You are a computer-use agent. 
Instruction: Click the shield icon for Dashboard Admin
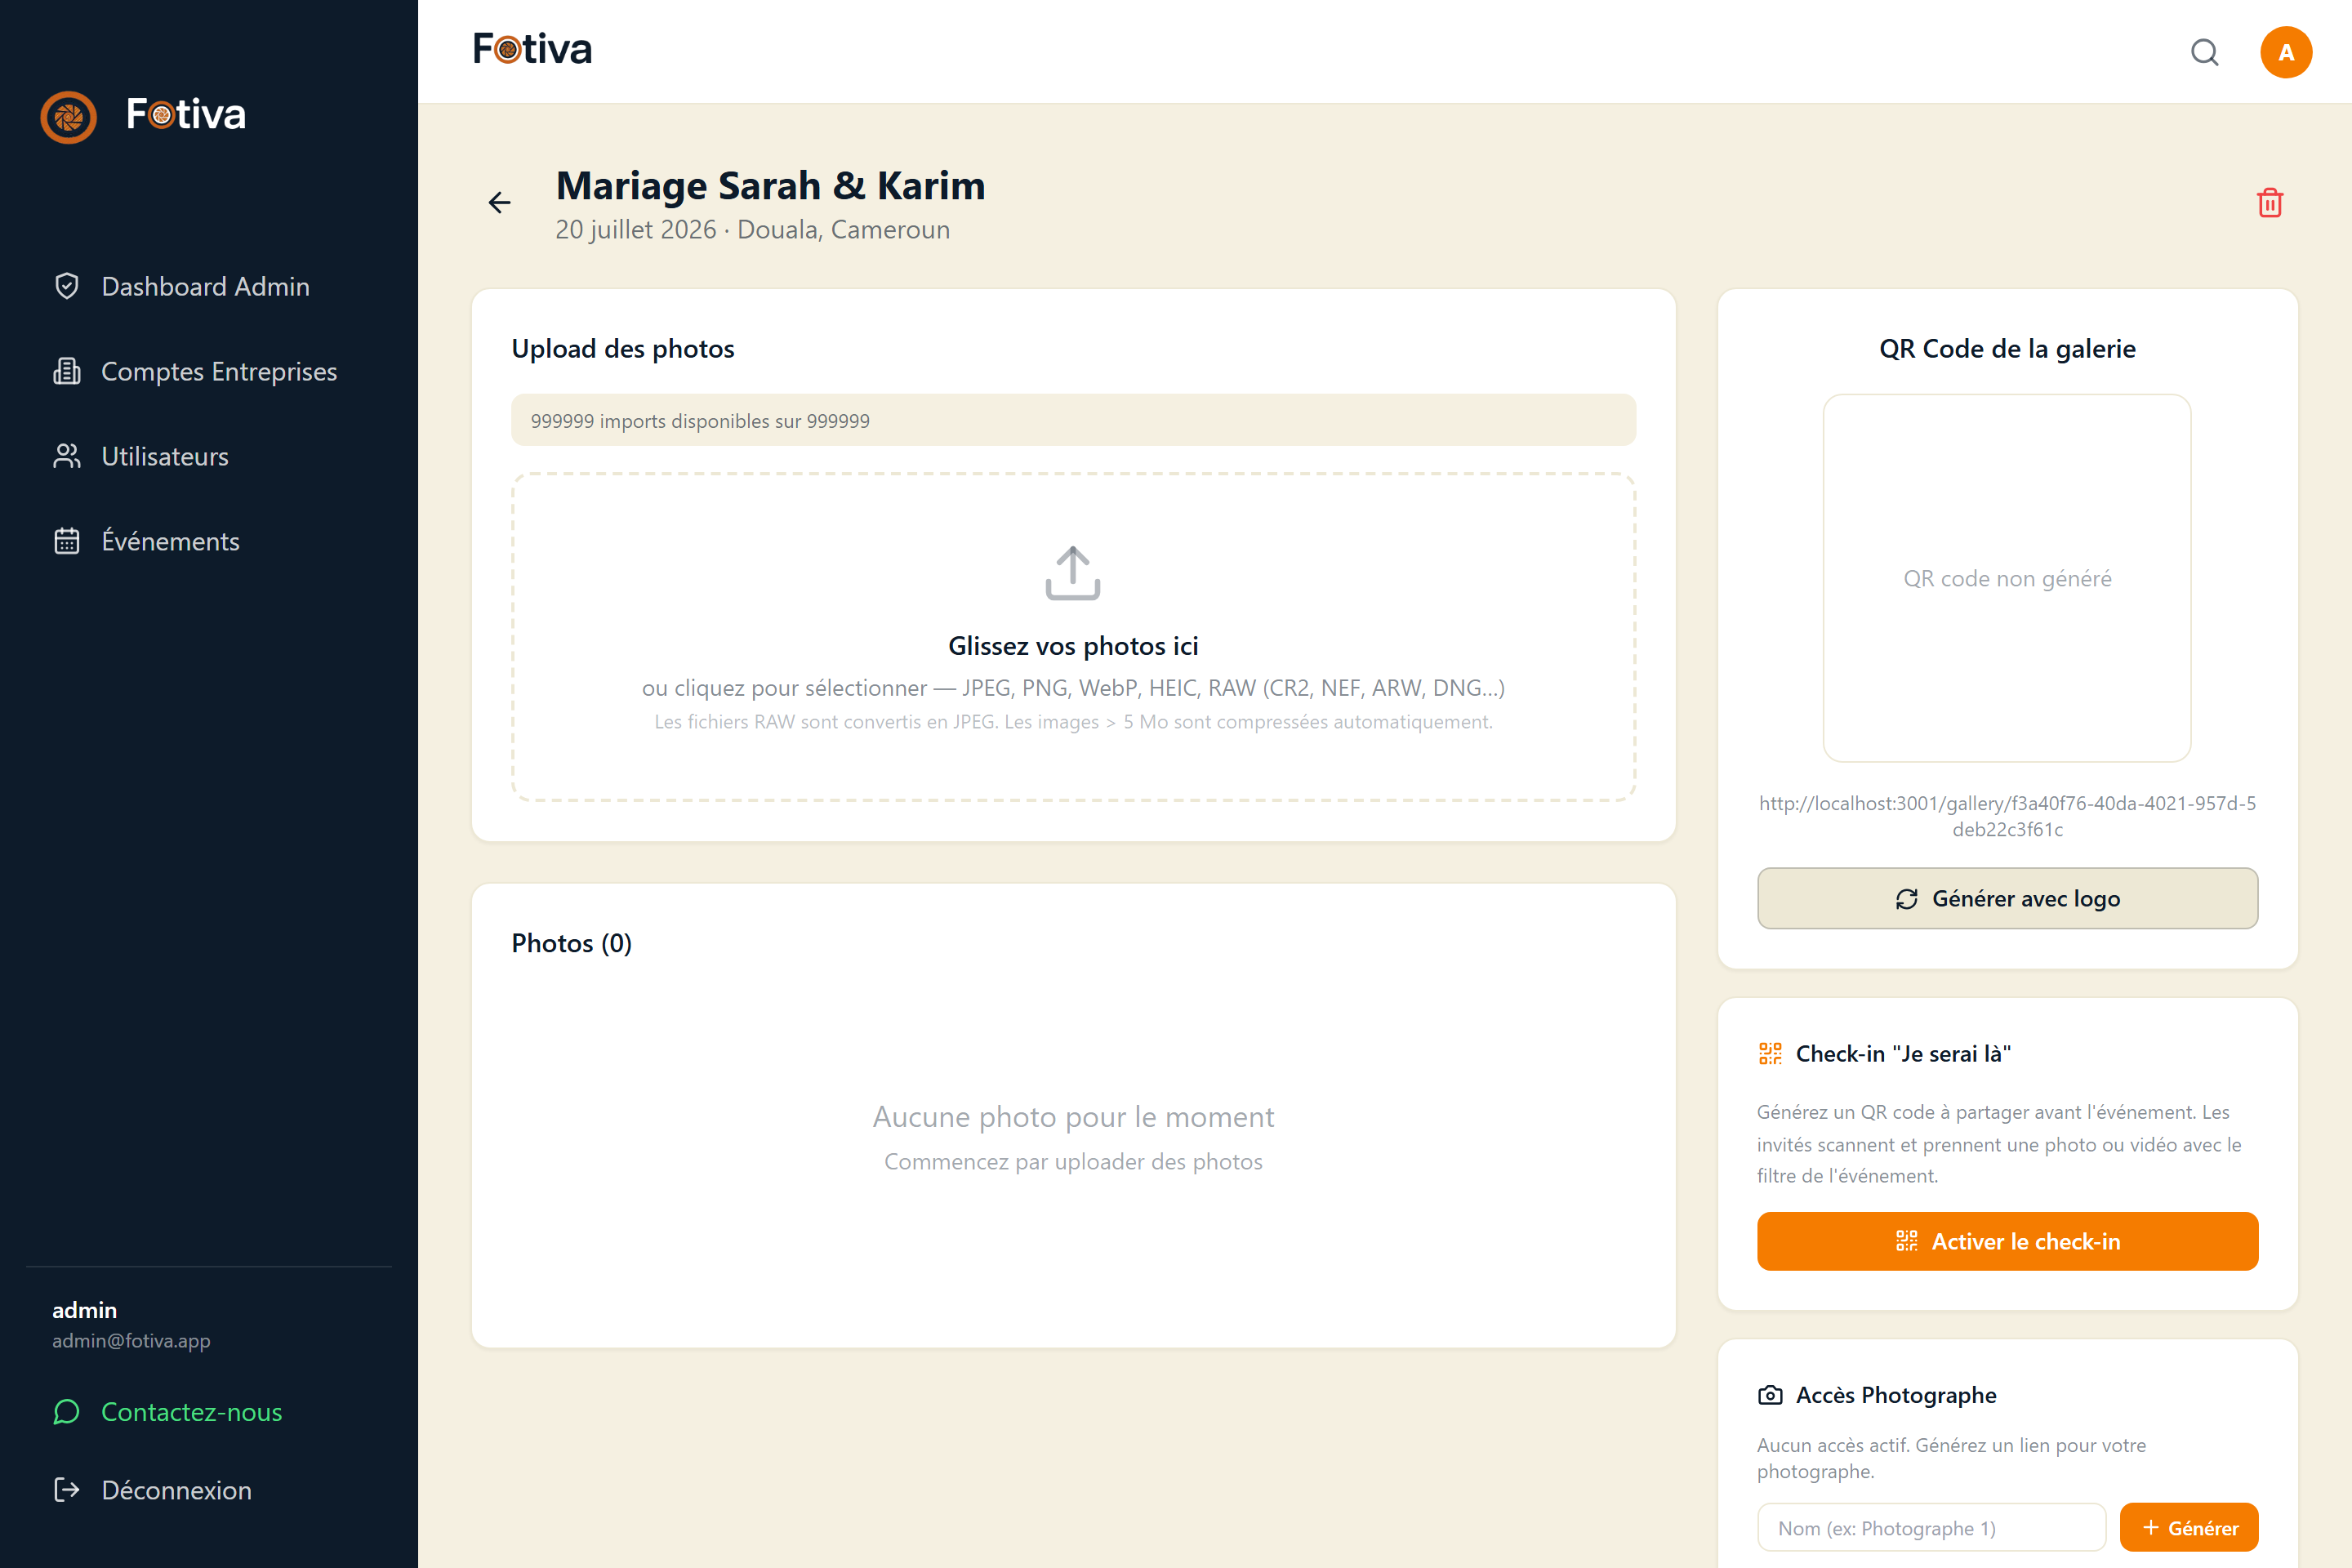[x=67, y=287]
